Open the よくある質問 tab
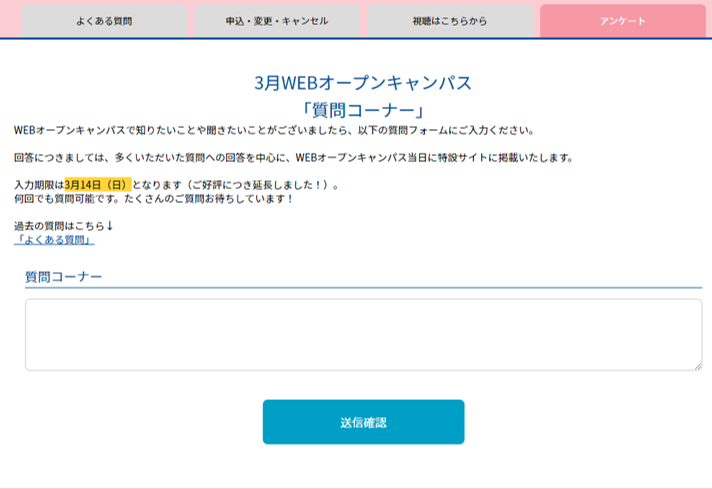This screenshot has height=489, width=712. coord(103,21)
